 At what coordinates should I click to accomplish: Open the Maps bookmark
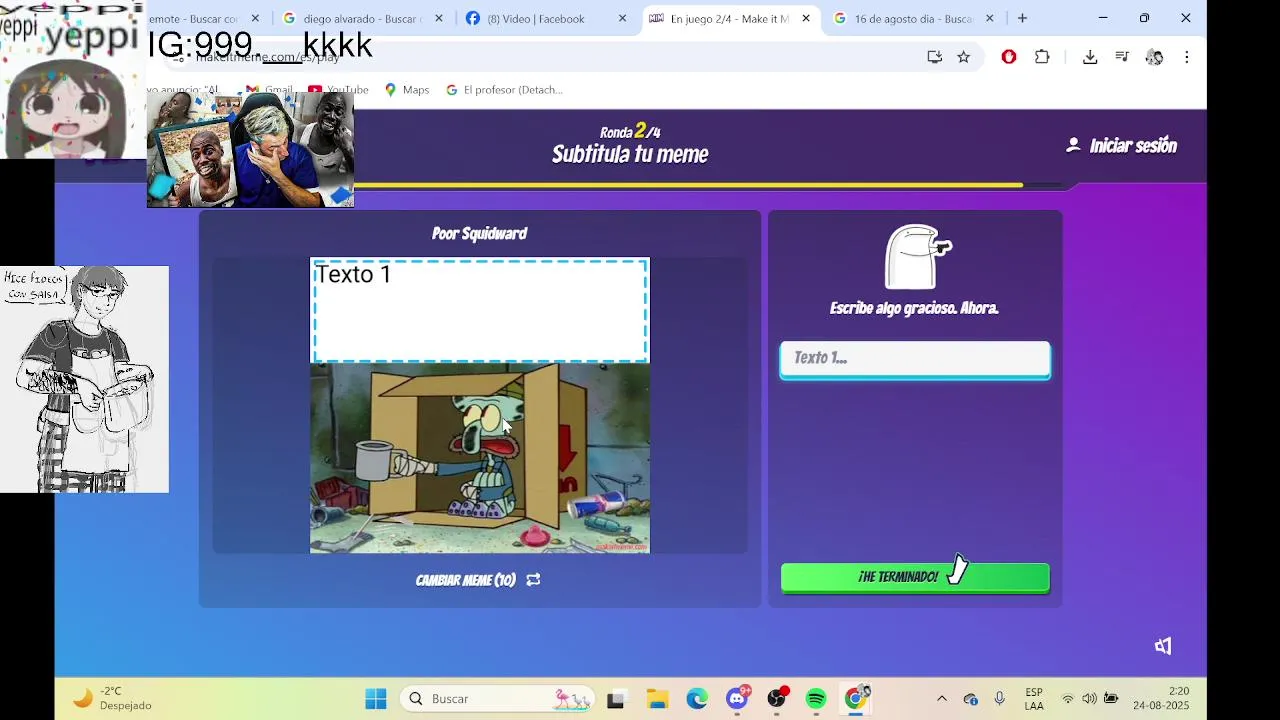407,89
